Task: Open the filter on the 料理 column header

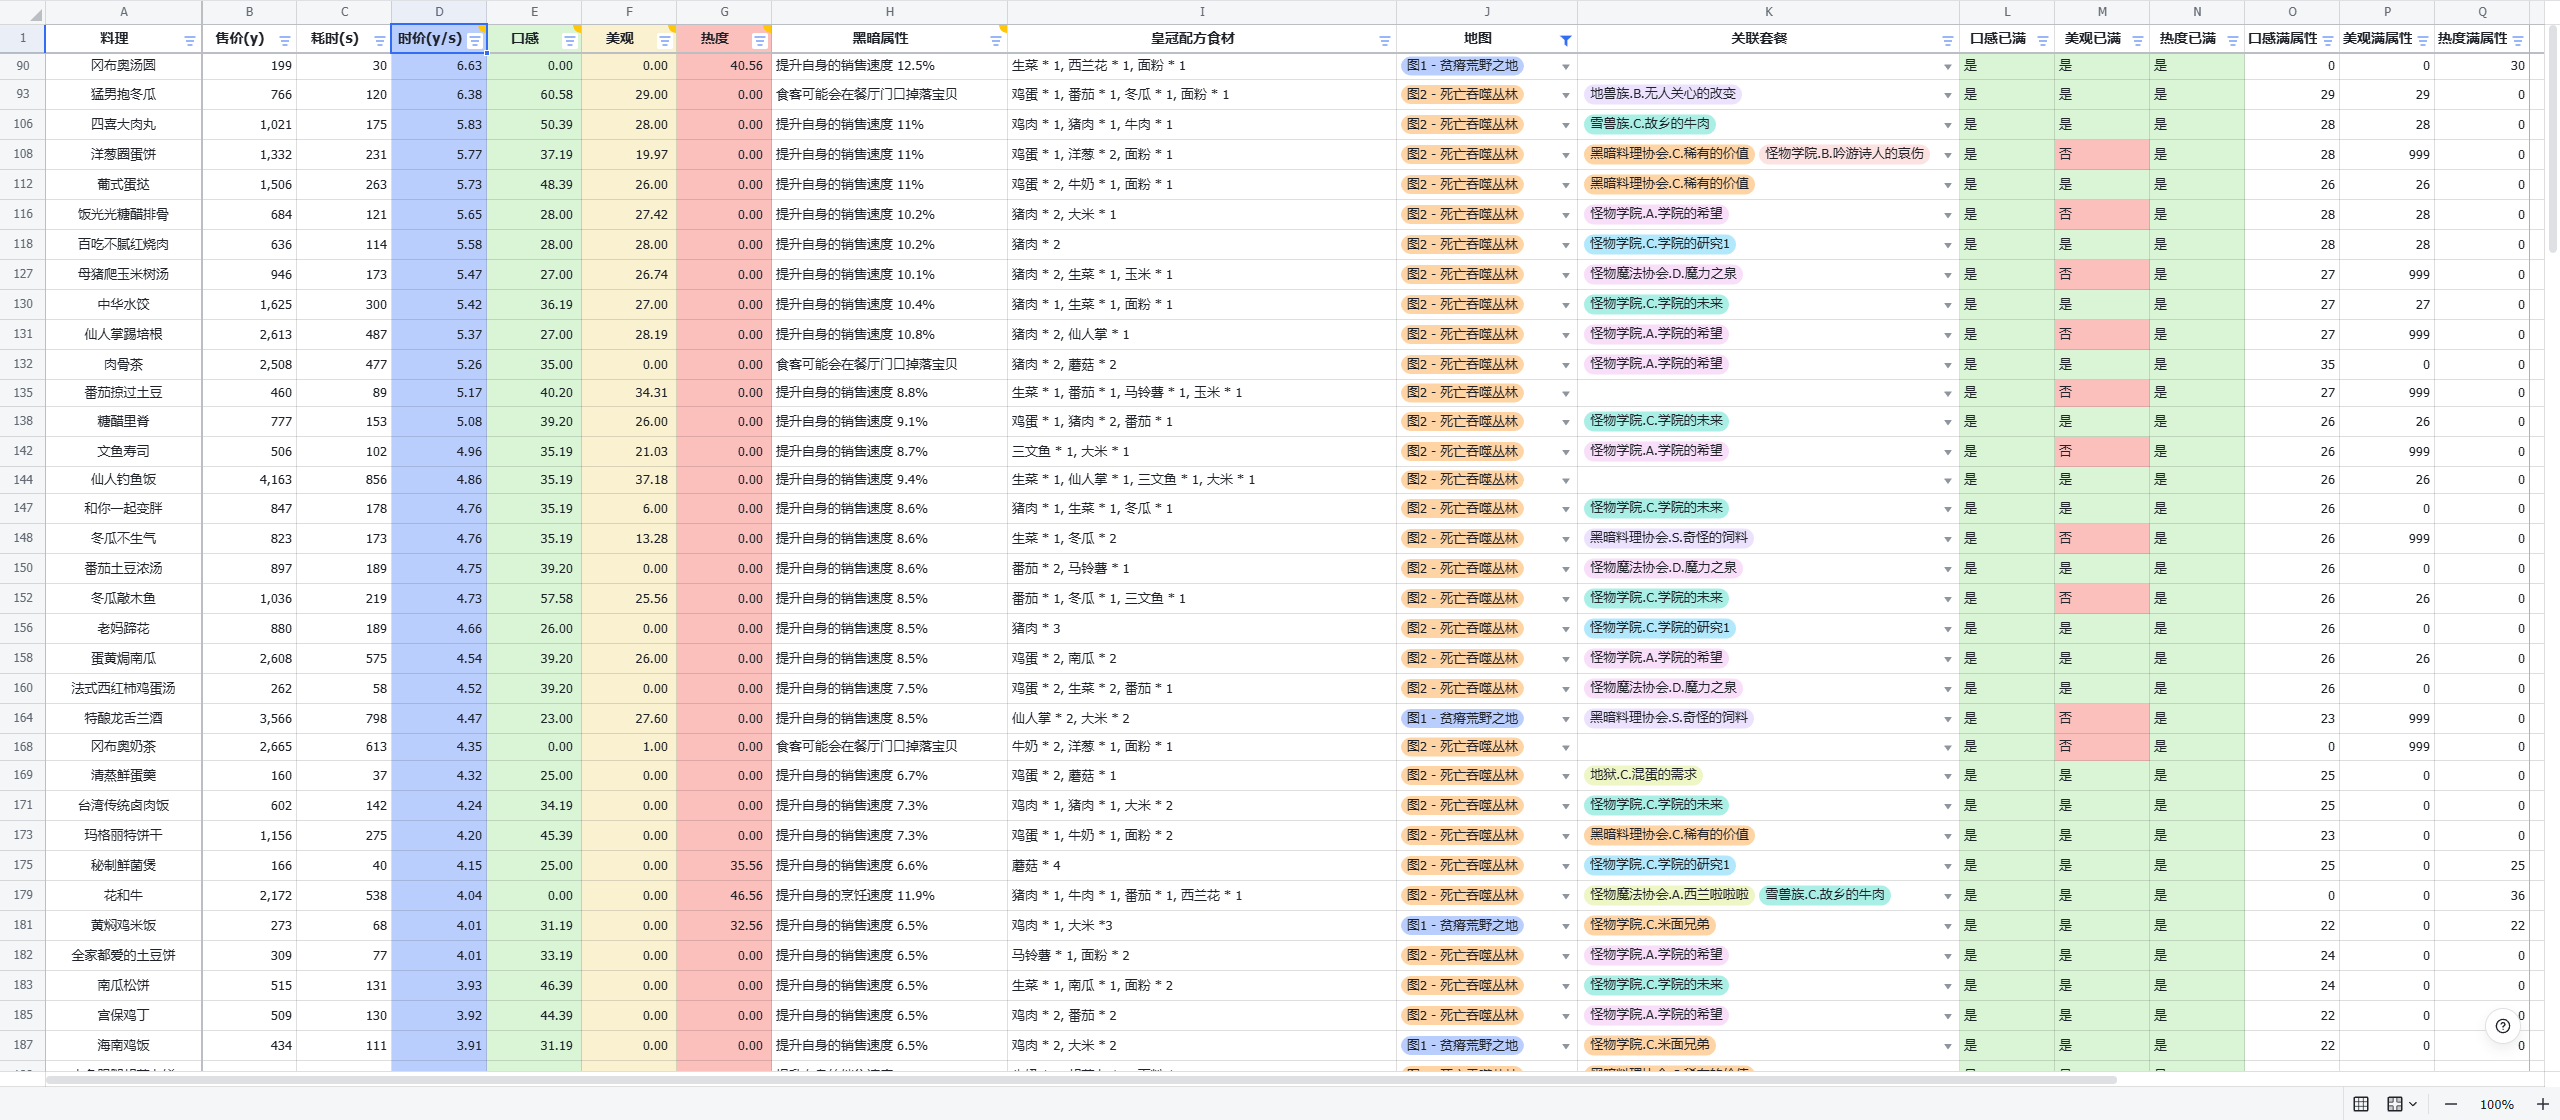Action: coord(190,41)
